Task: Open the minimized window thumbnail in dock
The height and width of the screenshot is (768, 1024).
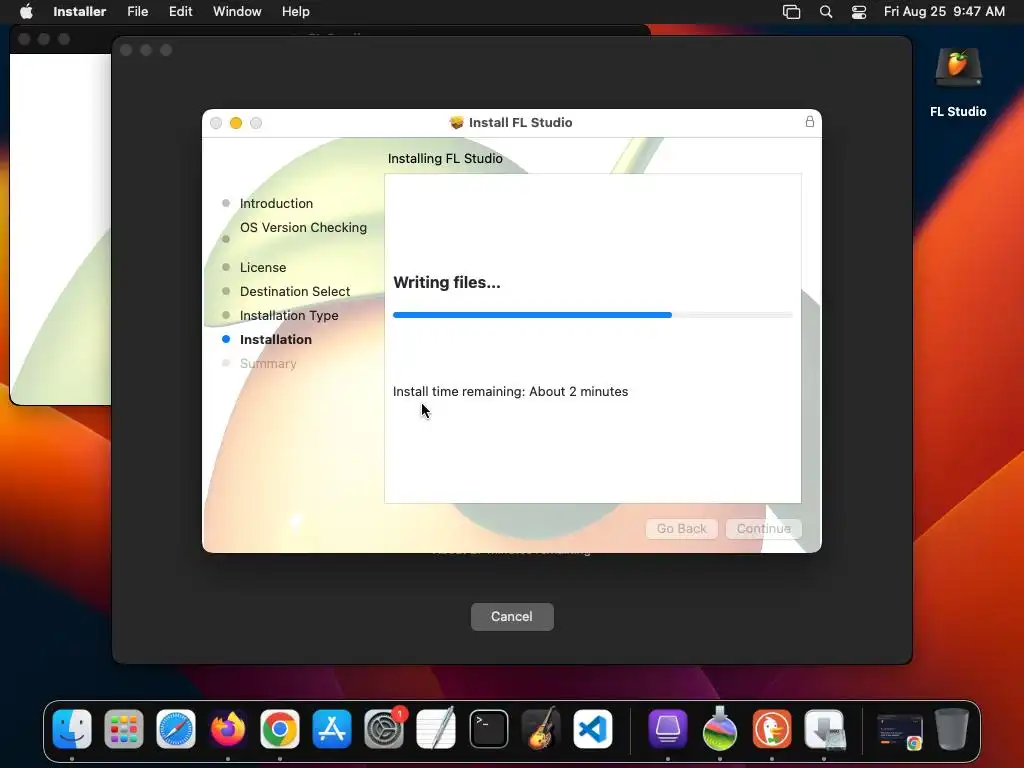Action: click(900, 731)
